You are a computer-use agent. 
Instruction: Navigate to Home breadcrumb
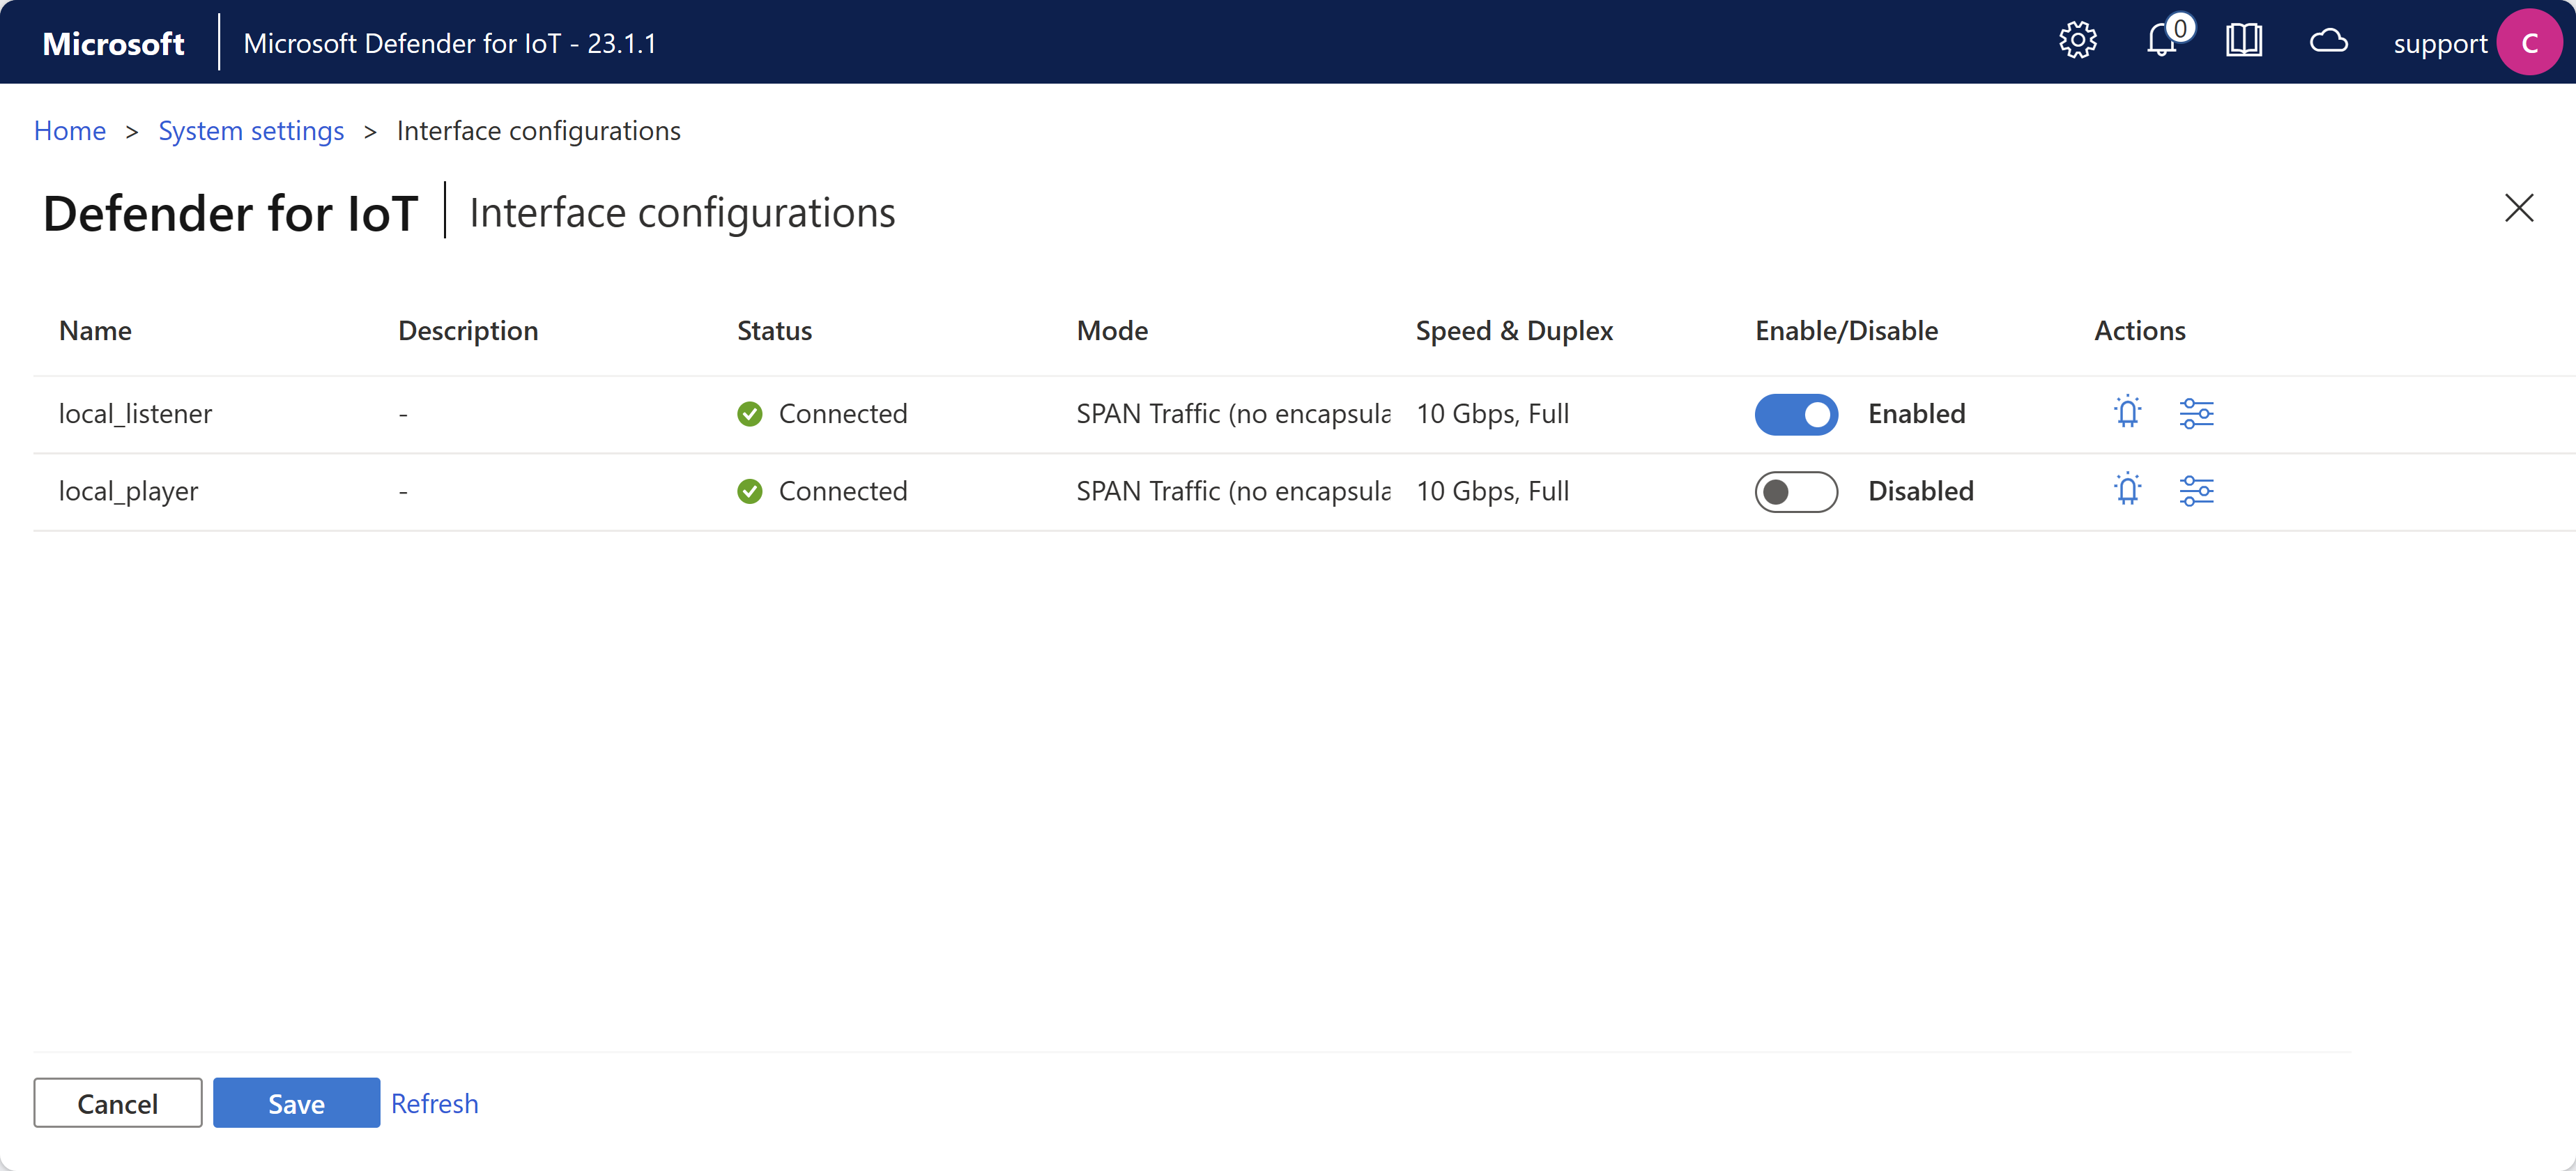pyautogui.click(x=68, y=131)
